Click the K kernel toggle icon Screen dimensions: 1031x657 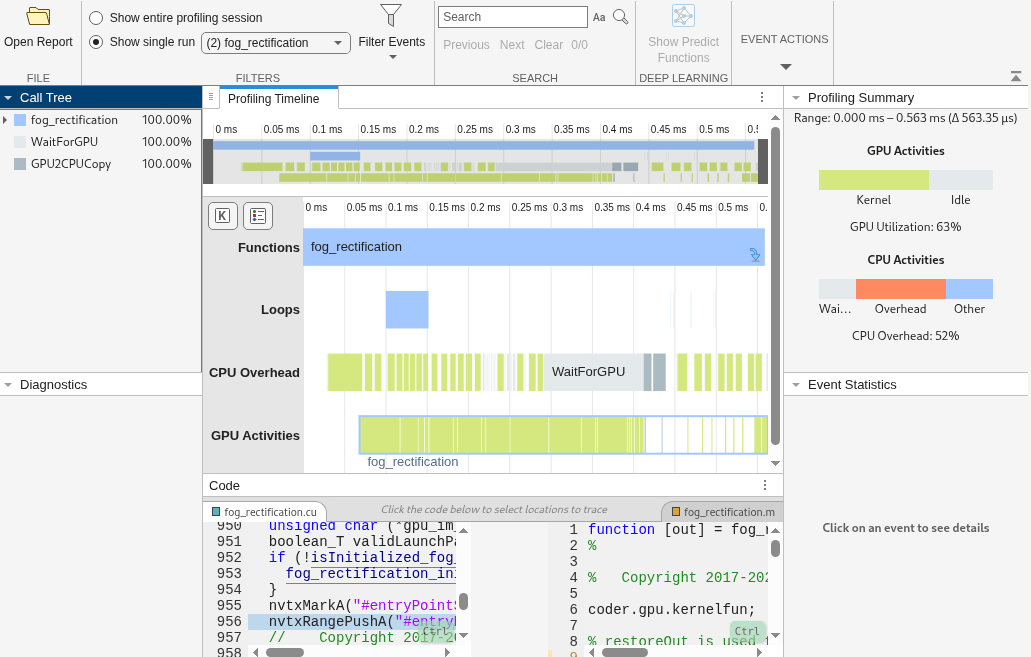click(x=222, y=216)
